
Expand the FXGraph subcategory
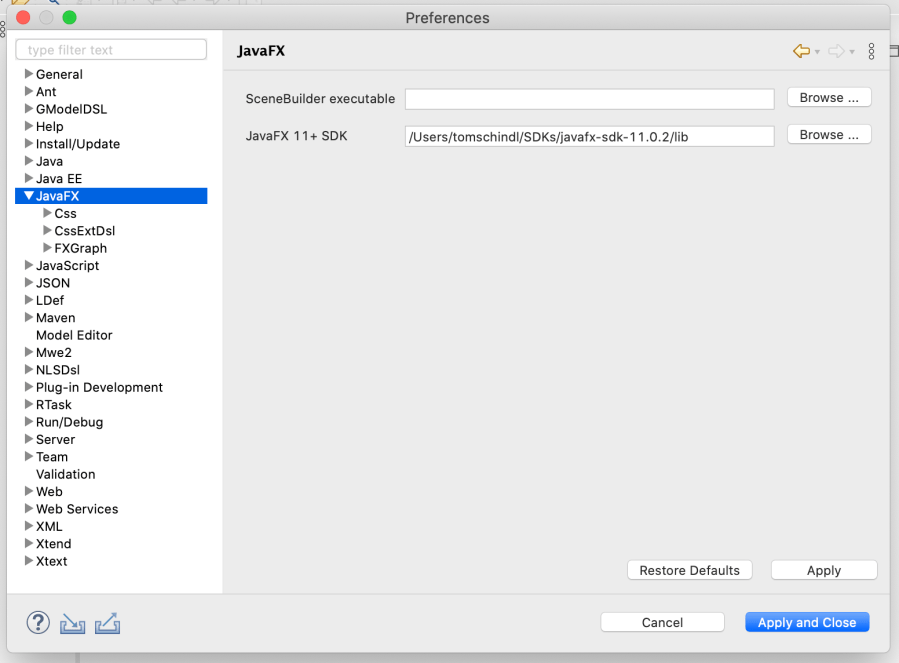point(47,248)
